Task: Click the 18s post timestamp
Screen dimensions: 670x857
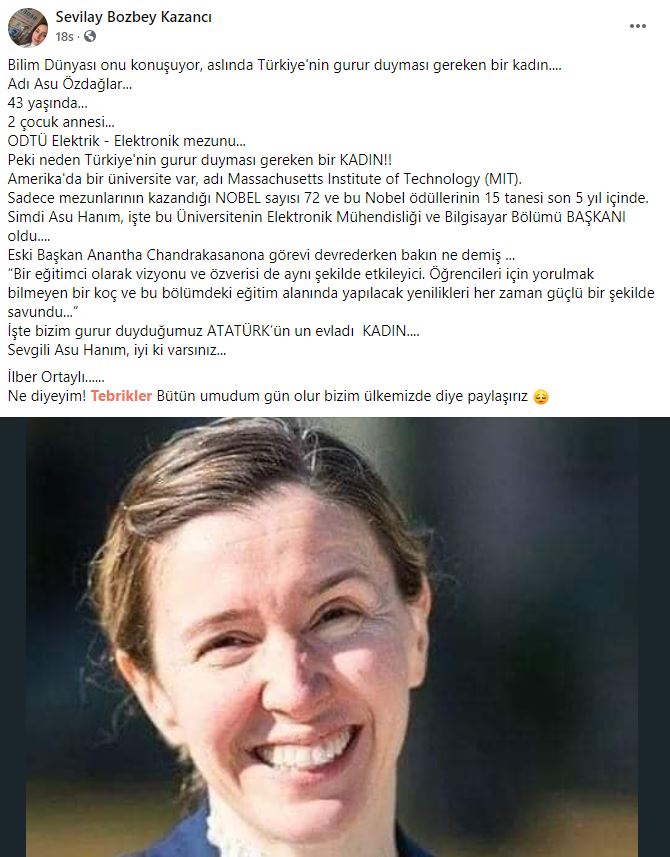Action: [64, 37]
